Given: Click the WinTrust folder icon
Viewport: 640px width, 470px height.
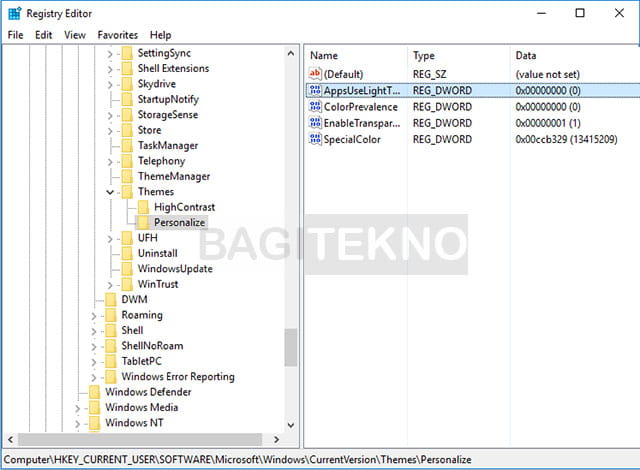Looking at the screenshot, I should tap(127, 284).
